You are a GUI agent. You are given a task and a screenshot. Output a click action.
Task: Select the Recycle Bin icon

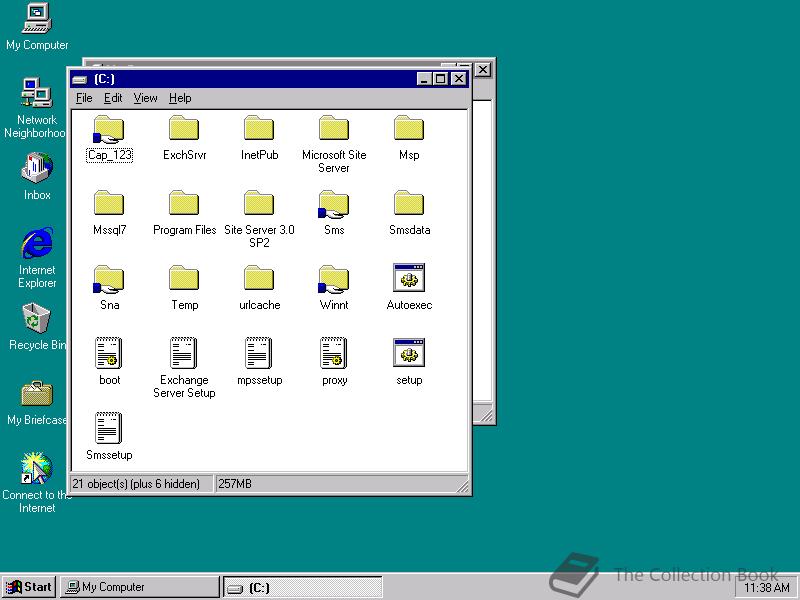[x=37, y=327]
